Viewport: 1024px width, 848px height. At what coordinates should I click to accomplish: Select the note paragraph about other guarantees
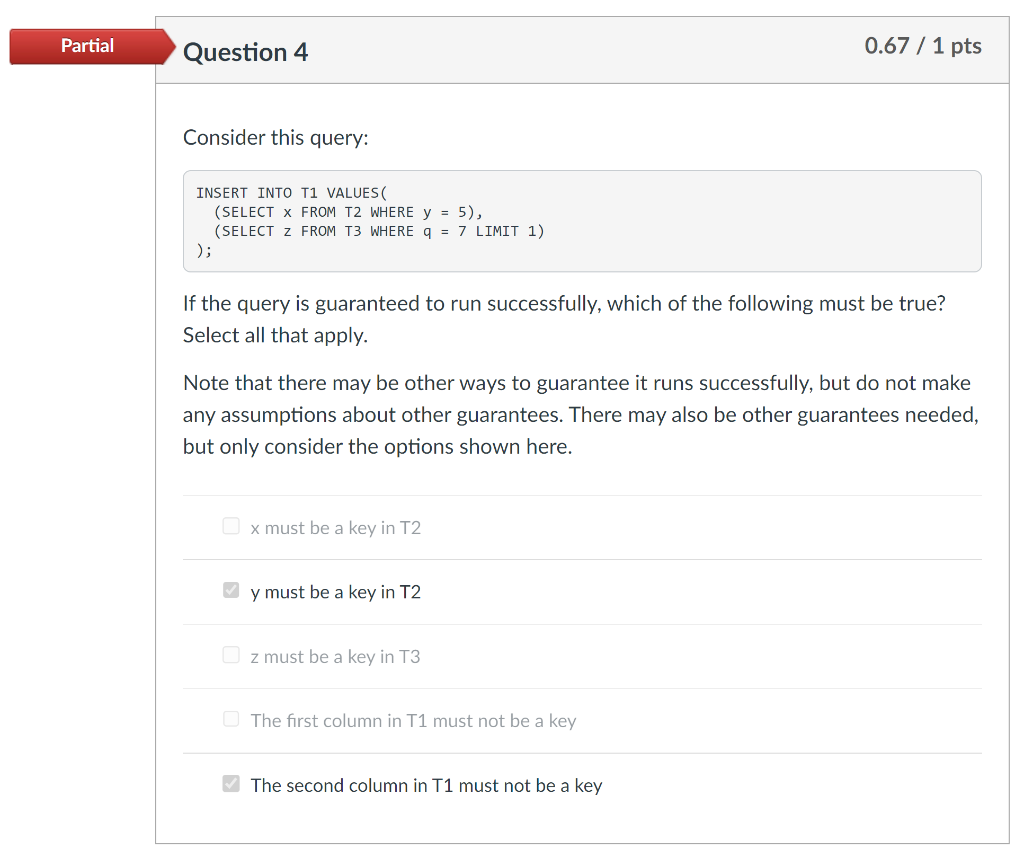pyautogui.click(x=580, y=414)
